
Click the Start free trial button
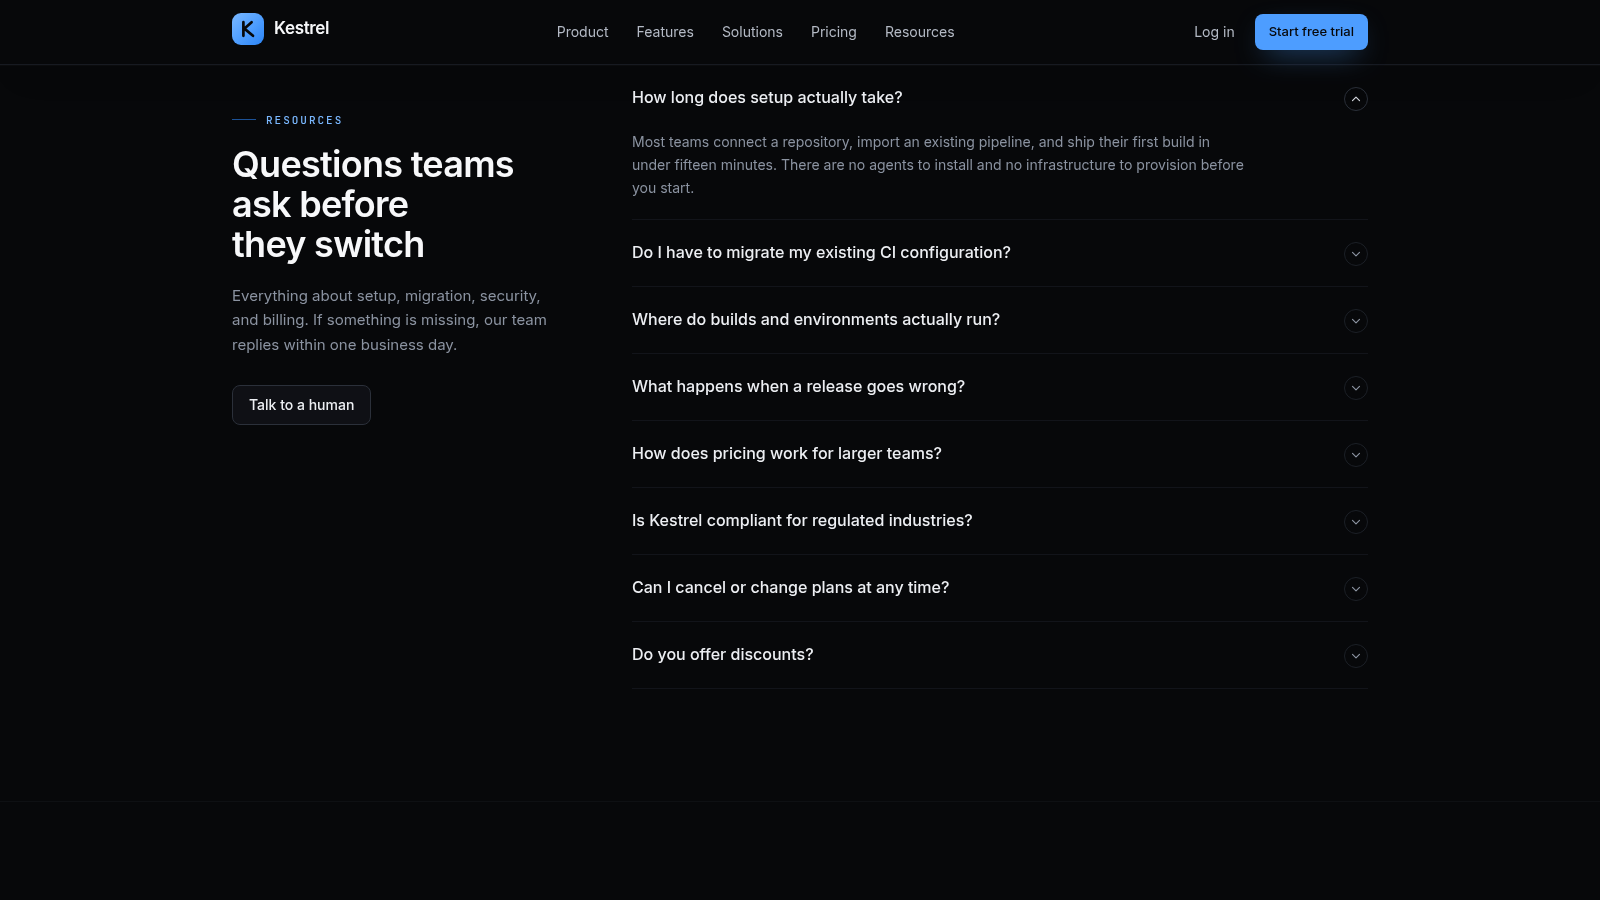pos(1311,32)
